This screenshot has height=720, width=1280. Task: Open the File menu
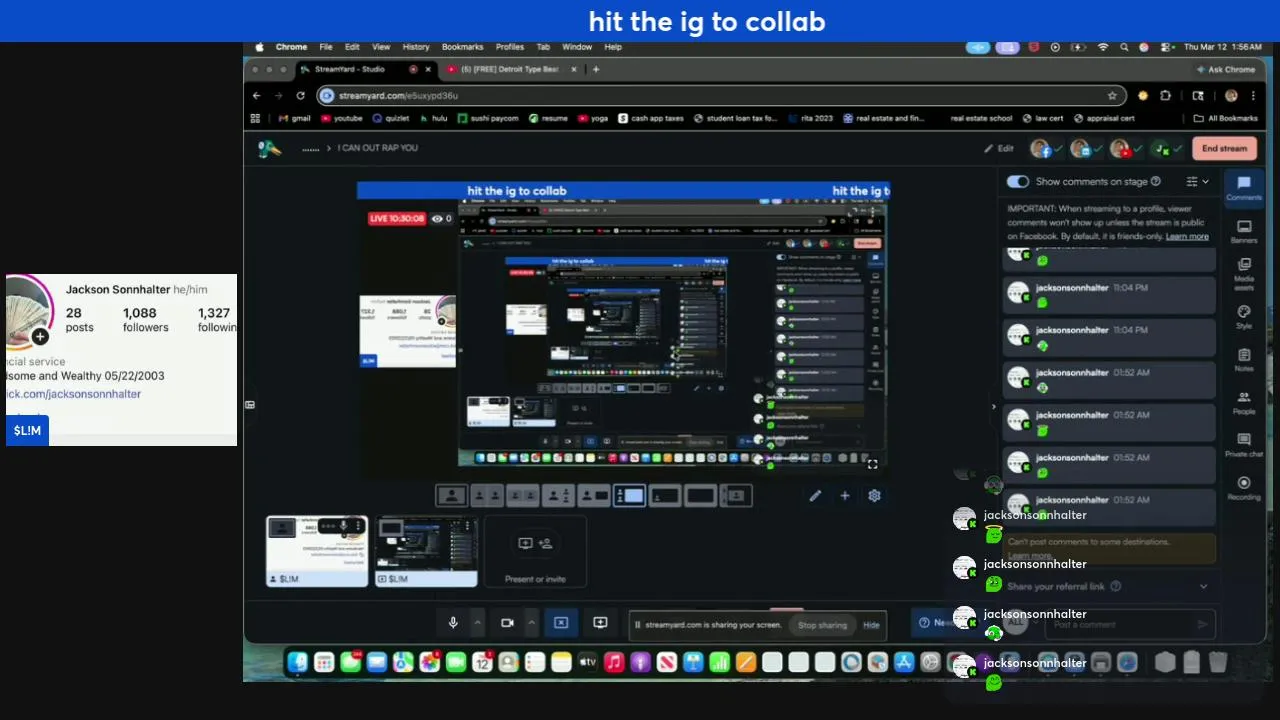tap(326, 47)
